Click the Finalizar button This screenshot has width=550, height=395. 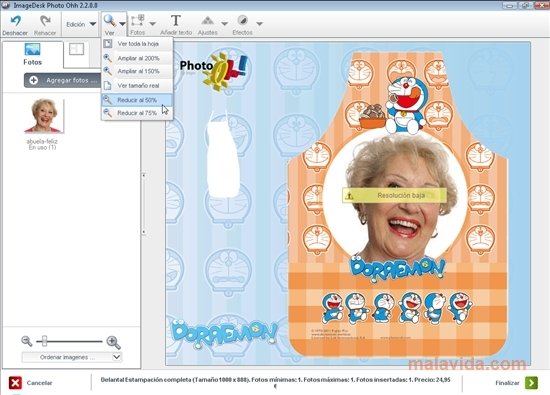coord(516,383)
